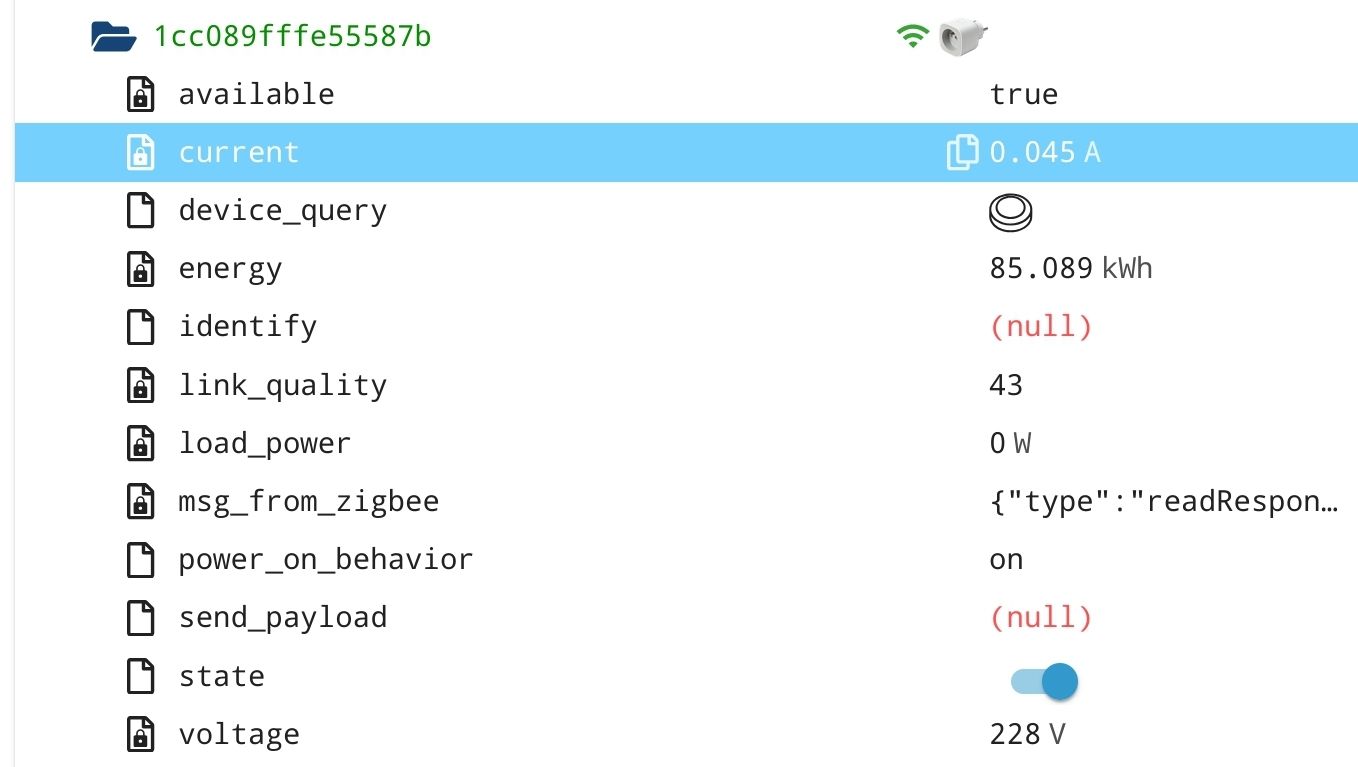Click the readResponse JSON value text

click(x=1164, y=501)
